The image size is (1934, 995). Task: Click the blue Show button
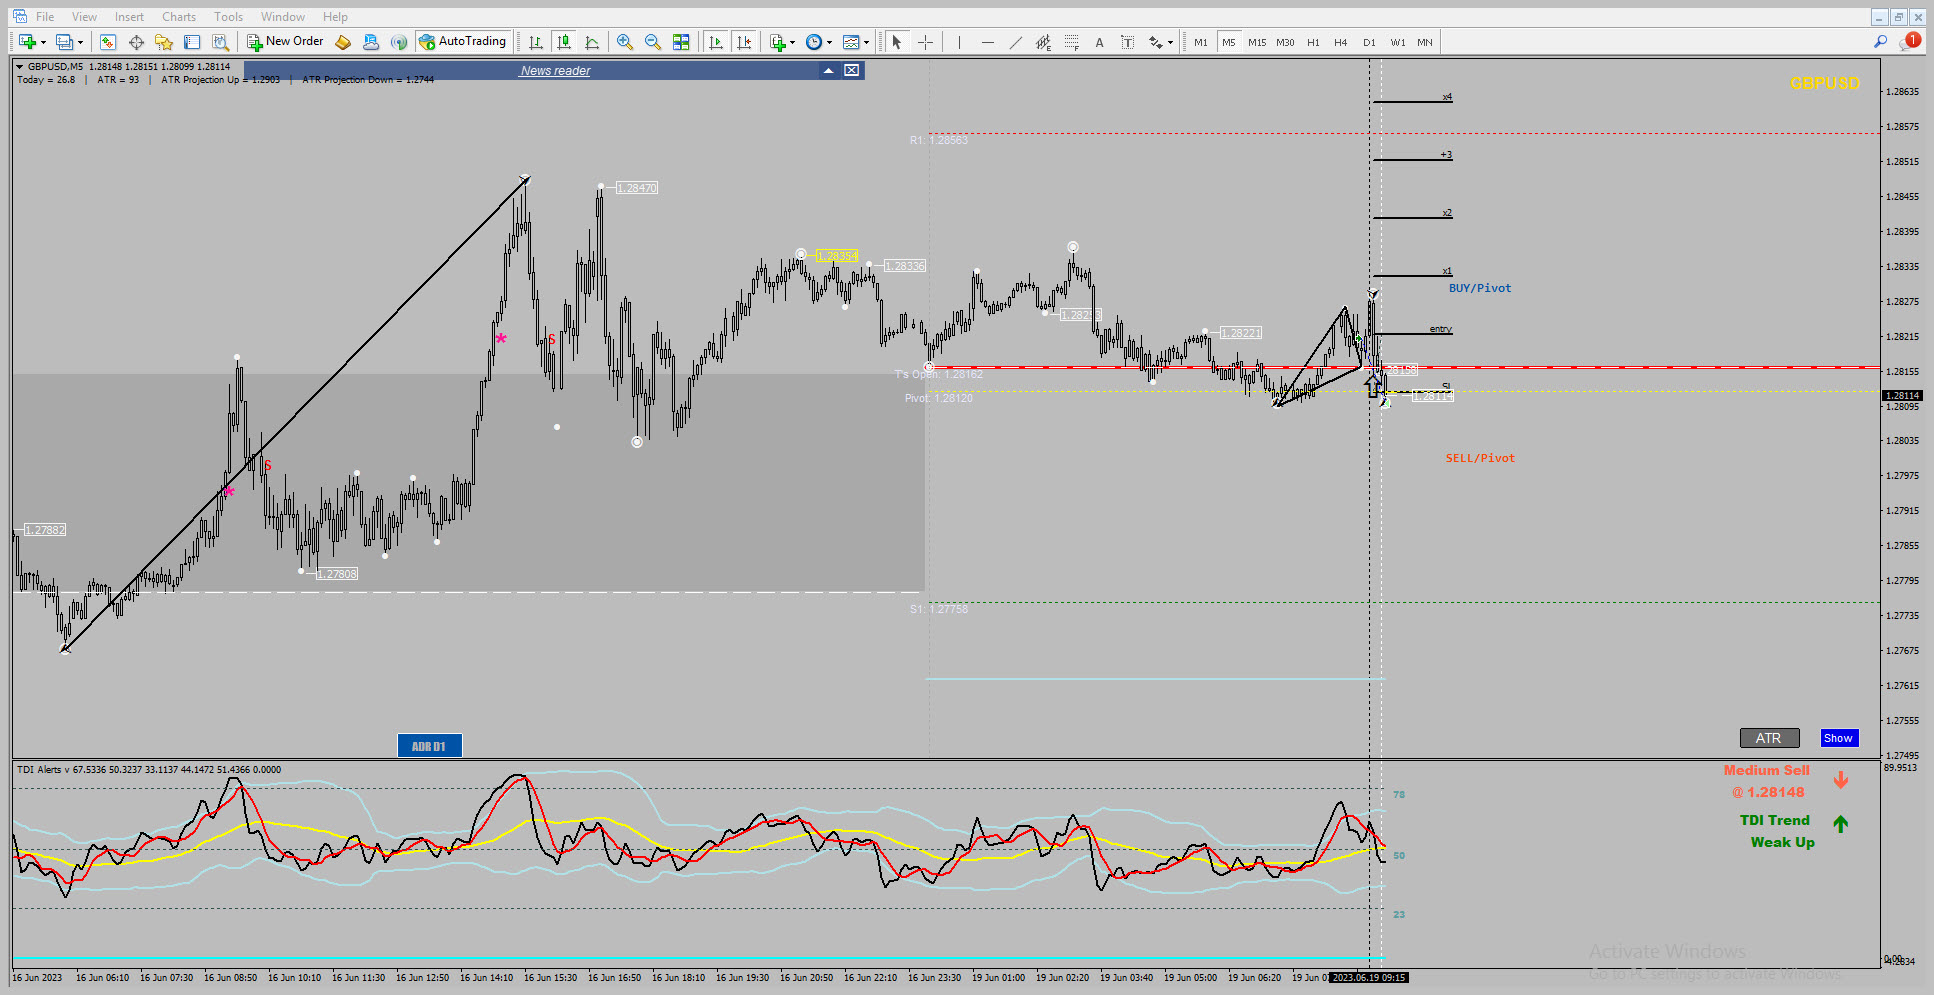(1838, 738)
